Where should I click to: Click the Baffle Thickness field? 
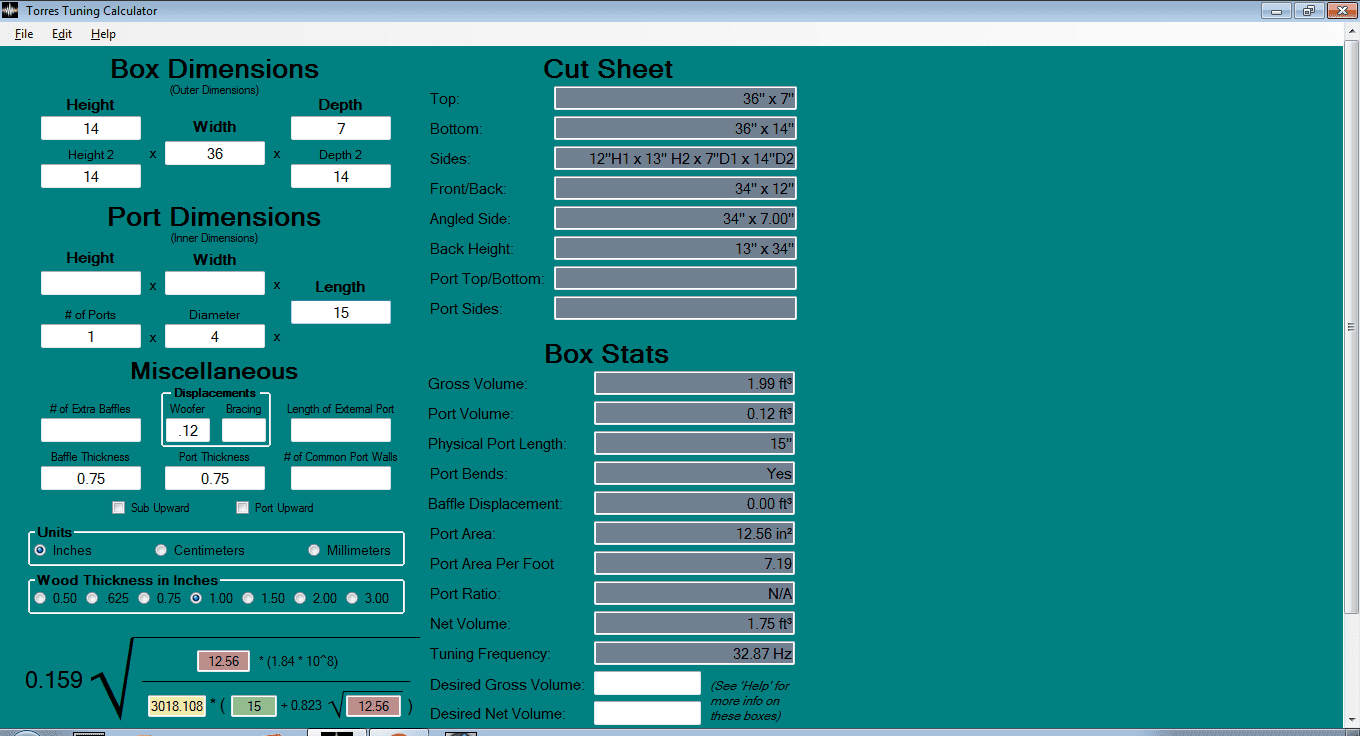[x=91, y=478]
